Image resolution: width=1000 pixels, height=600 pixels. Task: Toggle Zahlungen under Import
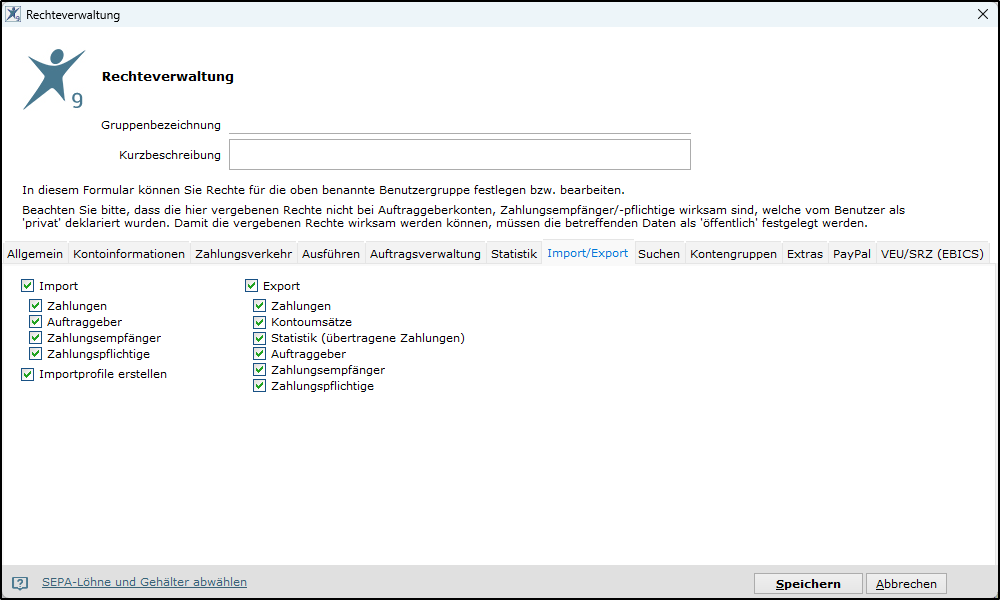36,305
